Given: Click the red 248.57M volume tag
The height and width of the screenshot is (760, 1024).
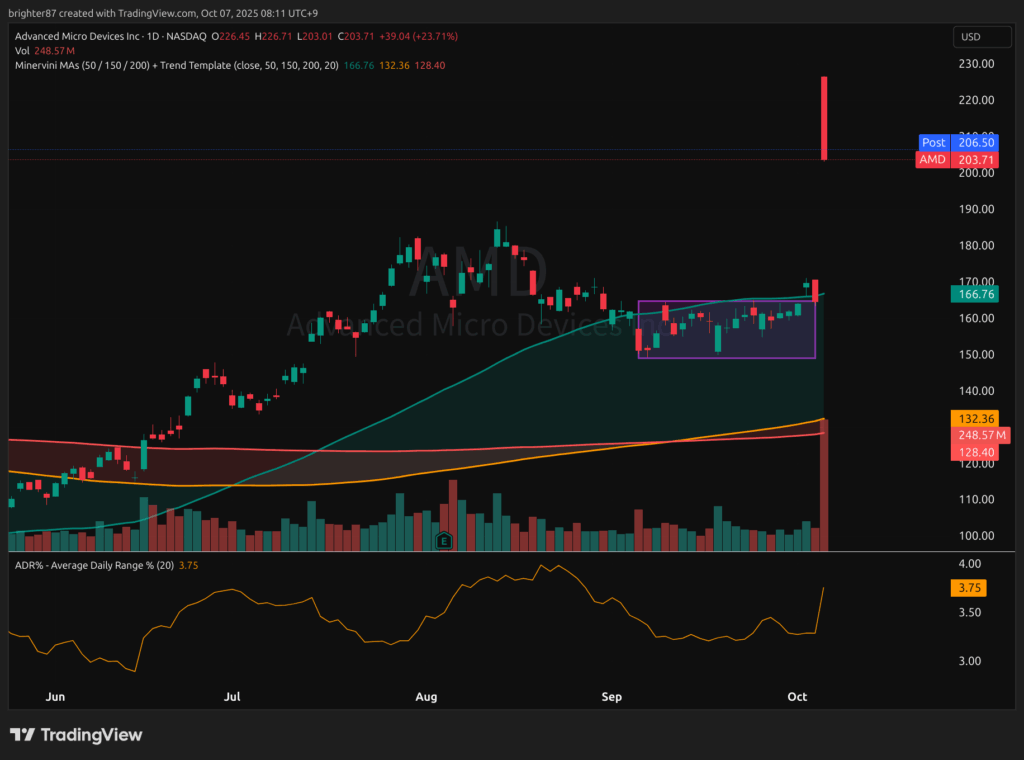Looking at the screenshot, I should pos(980,435).
